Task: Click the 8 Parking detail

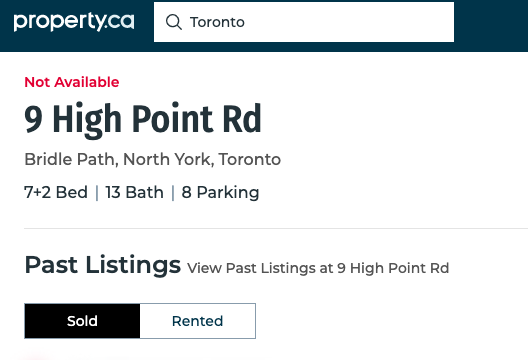Action: click(221, 193)
